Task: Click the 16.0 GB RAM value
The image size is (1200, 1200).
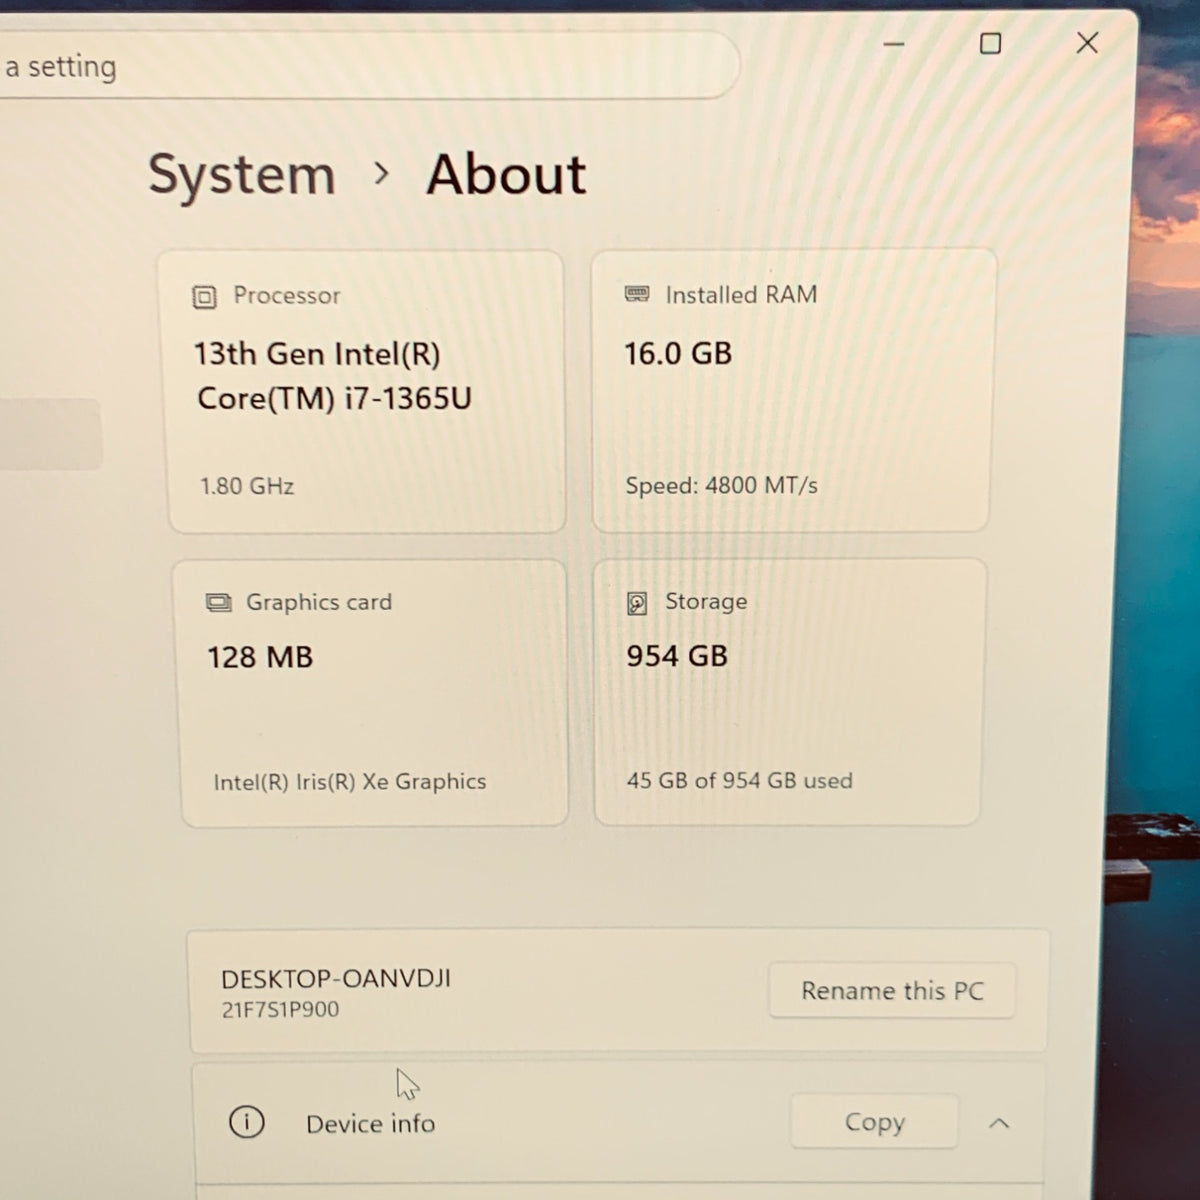Action: [x=678, y=353]
